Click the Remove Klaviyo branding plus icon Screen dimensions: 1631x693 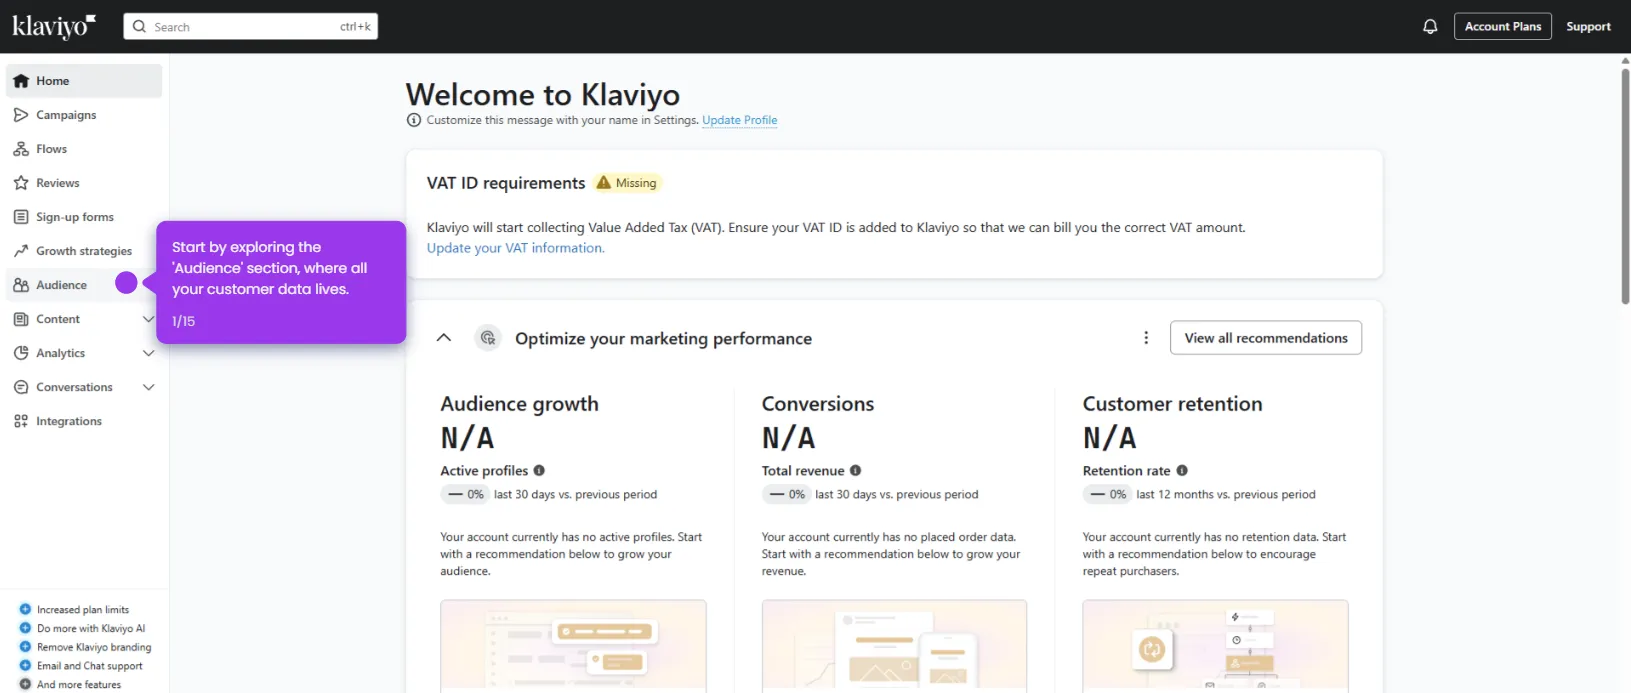pos(26,647)
